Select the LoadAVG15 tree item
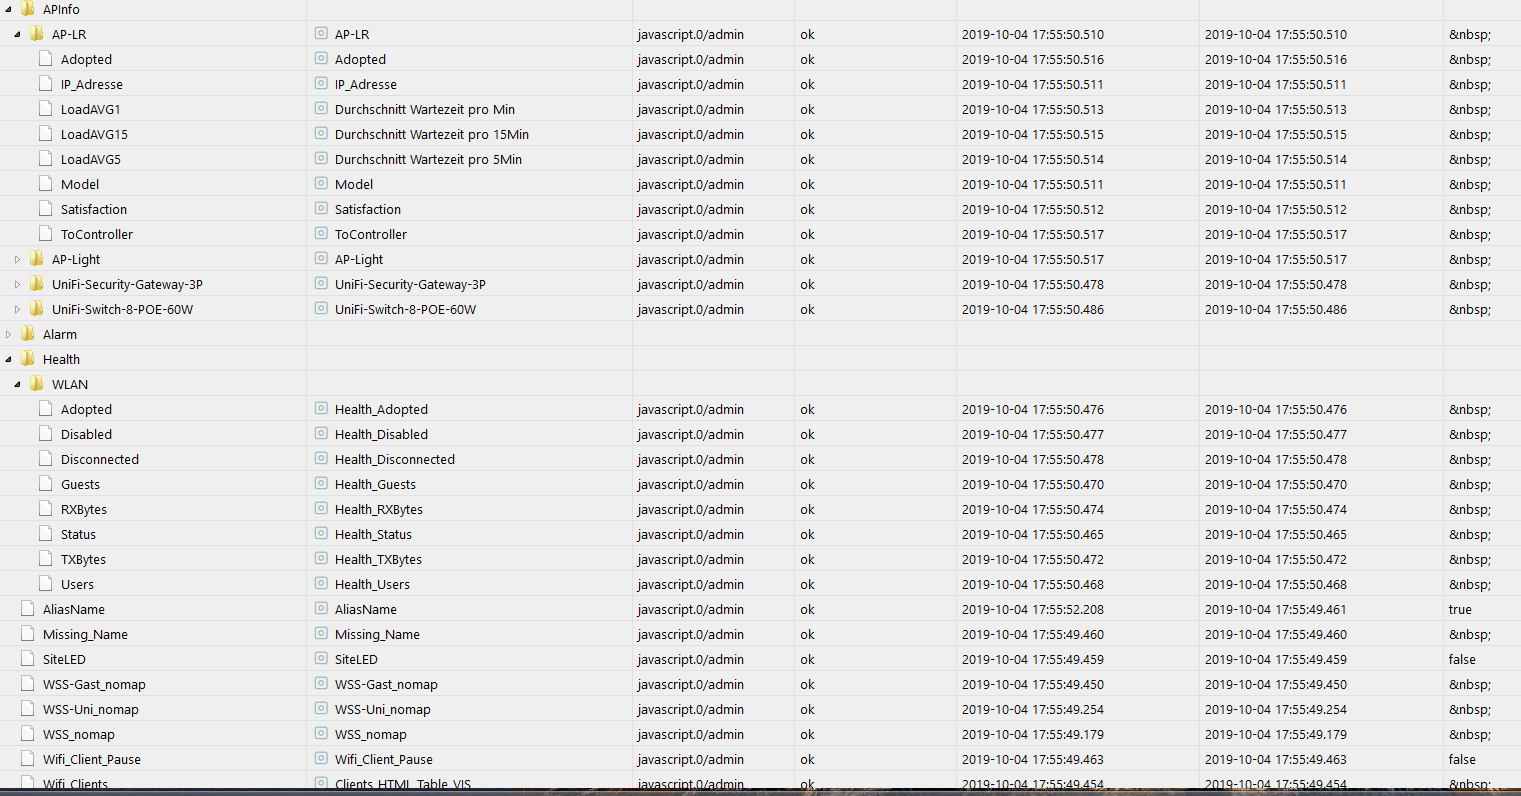Image resolution: width=1521 pixels, height=796 pixels. pyautogui.click(x=94, y=134)
